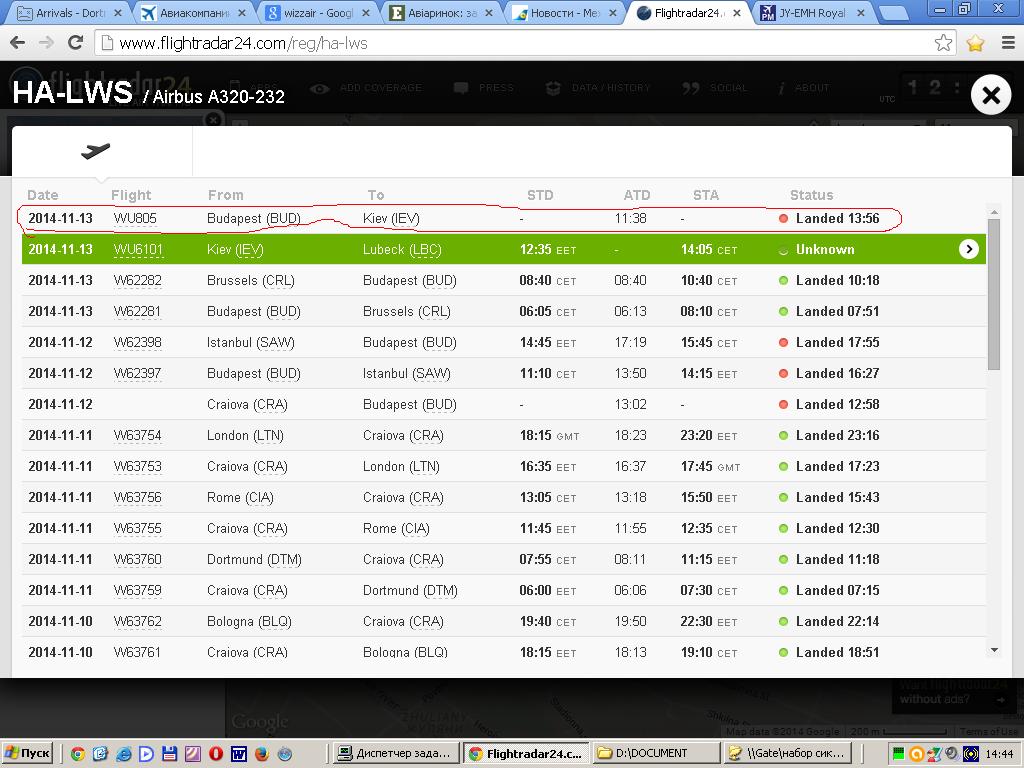Click the bookmarks folder star icon
1024x768 pixels.
click(975, 43)
